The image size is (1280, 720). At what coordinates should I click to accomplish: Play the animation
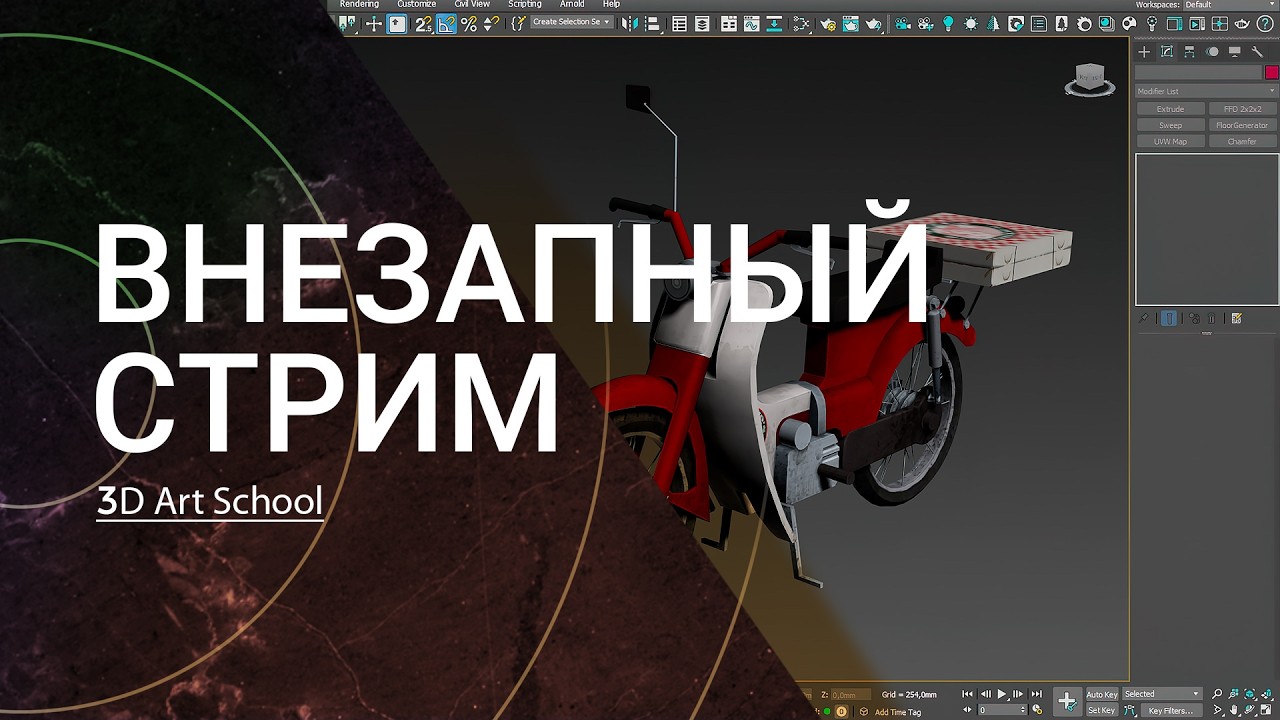1002,694
